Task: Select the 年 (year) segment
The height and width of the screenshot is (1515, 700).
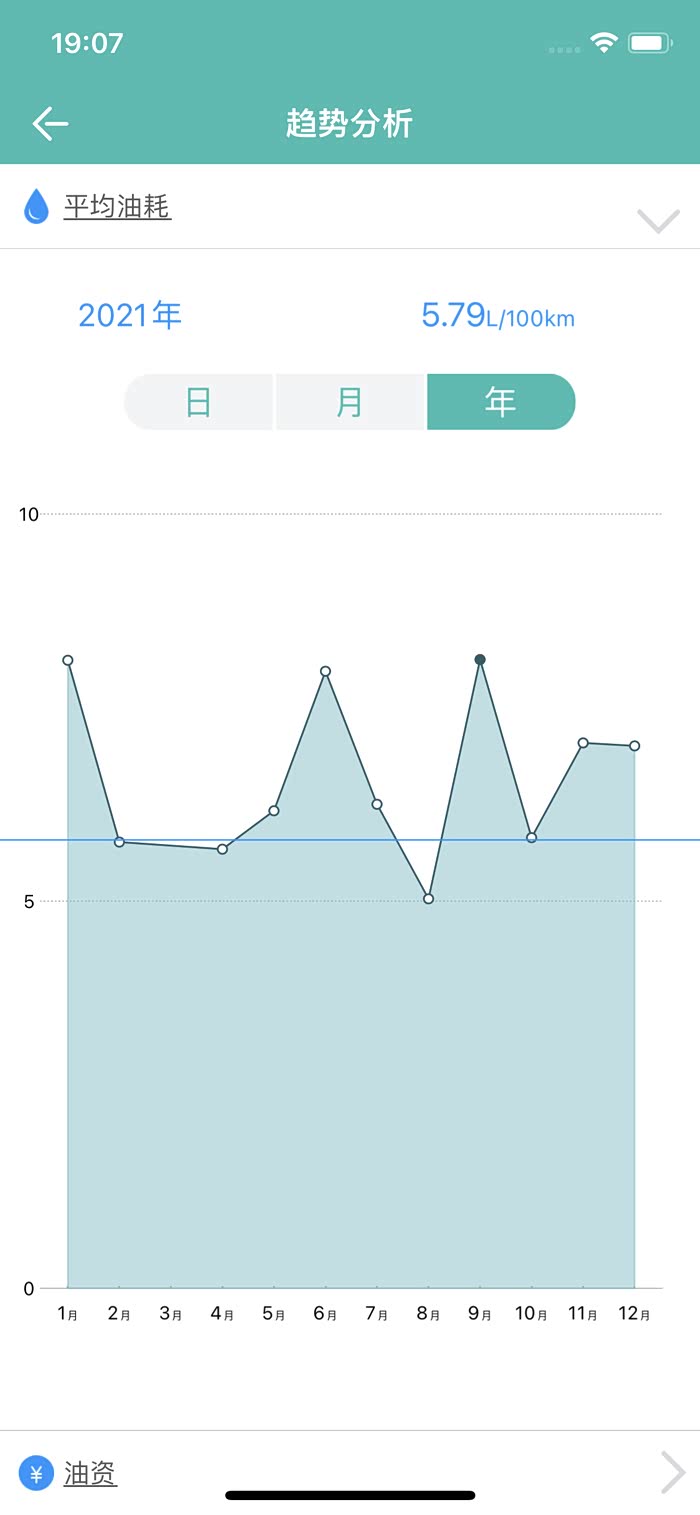Action: (500, 402)
